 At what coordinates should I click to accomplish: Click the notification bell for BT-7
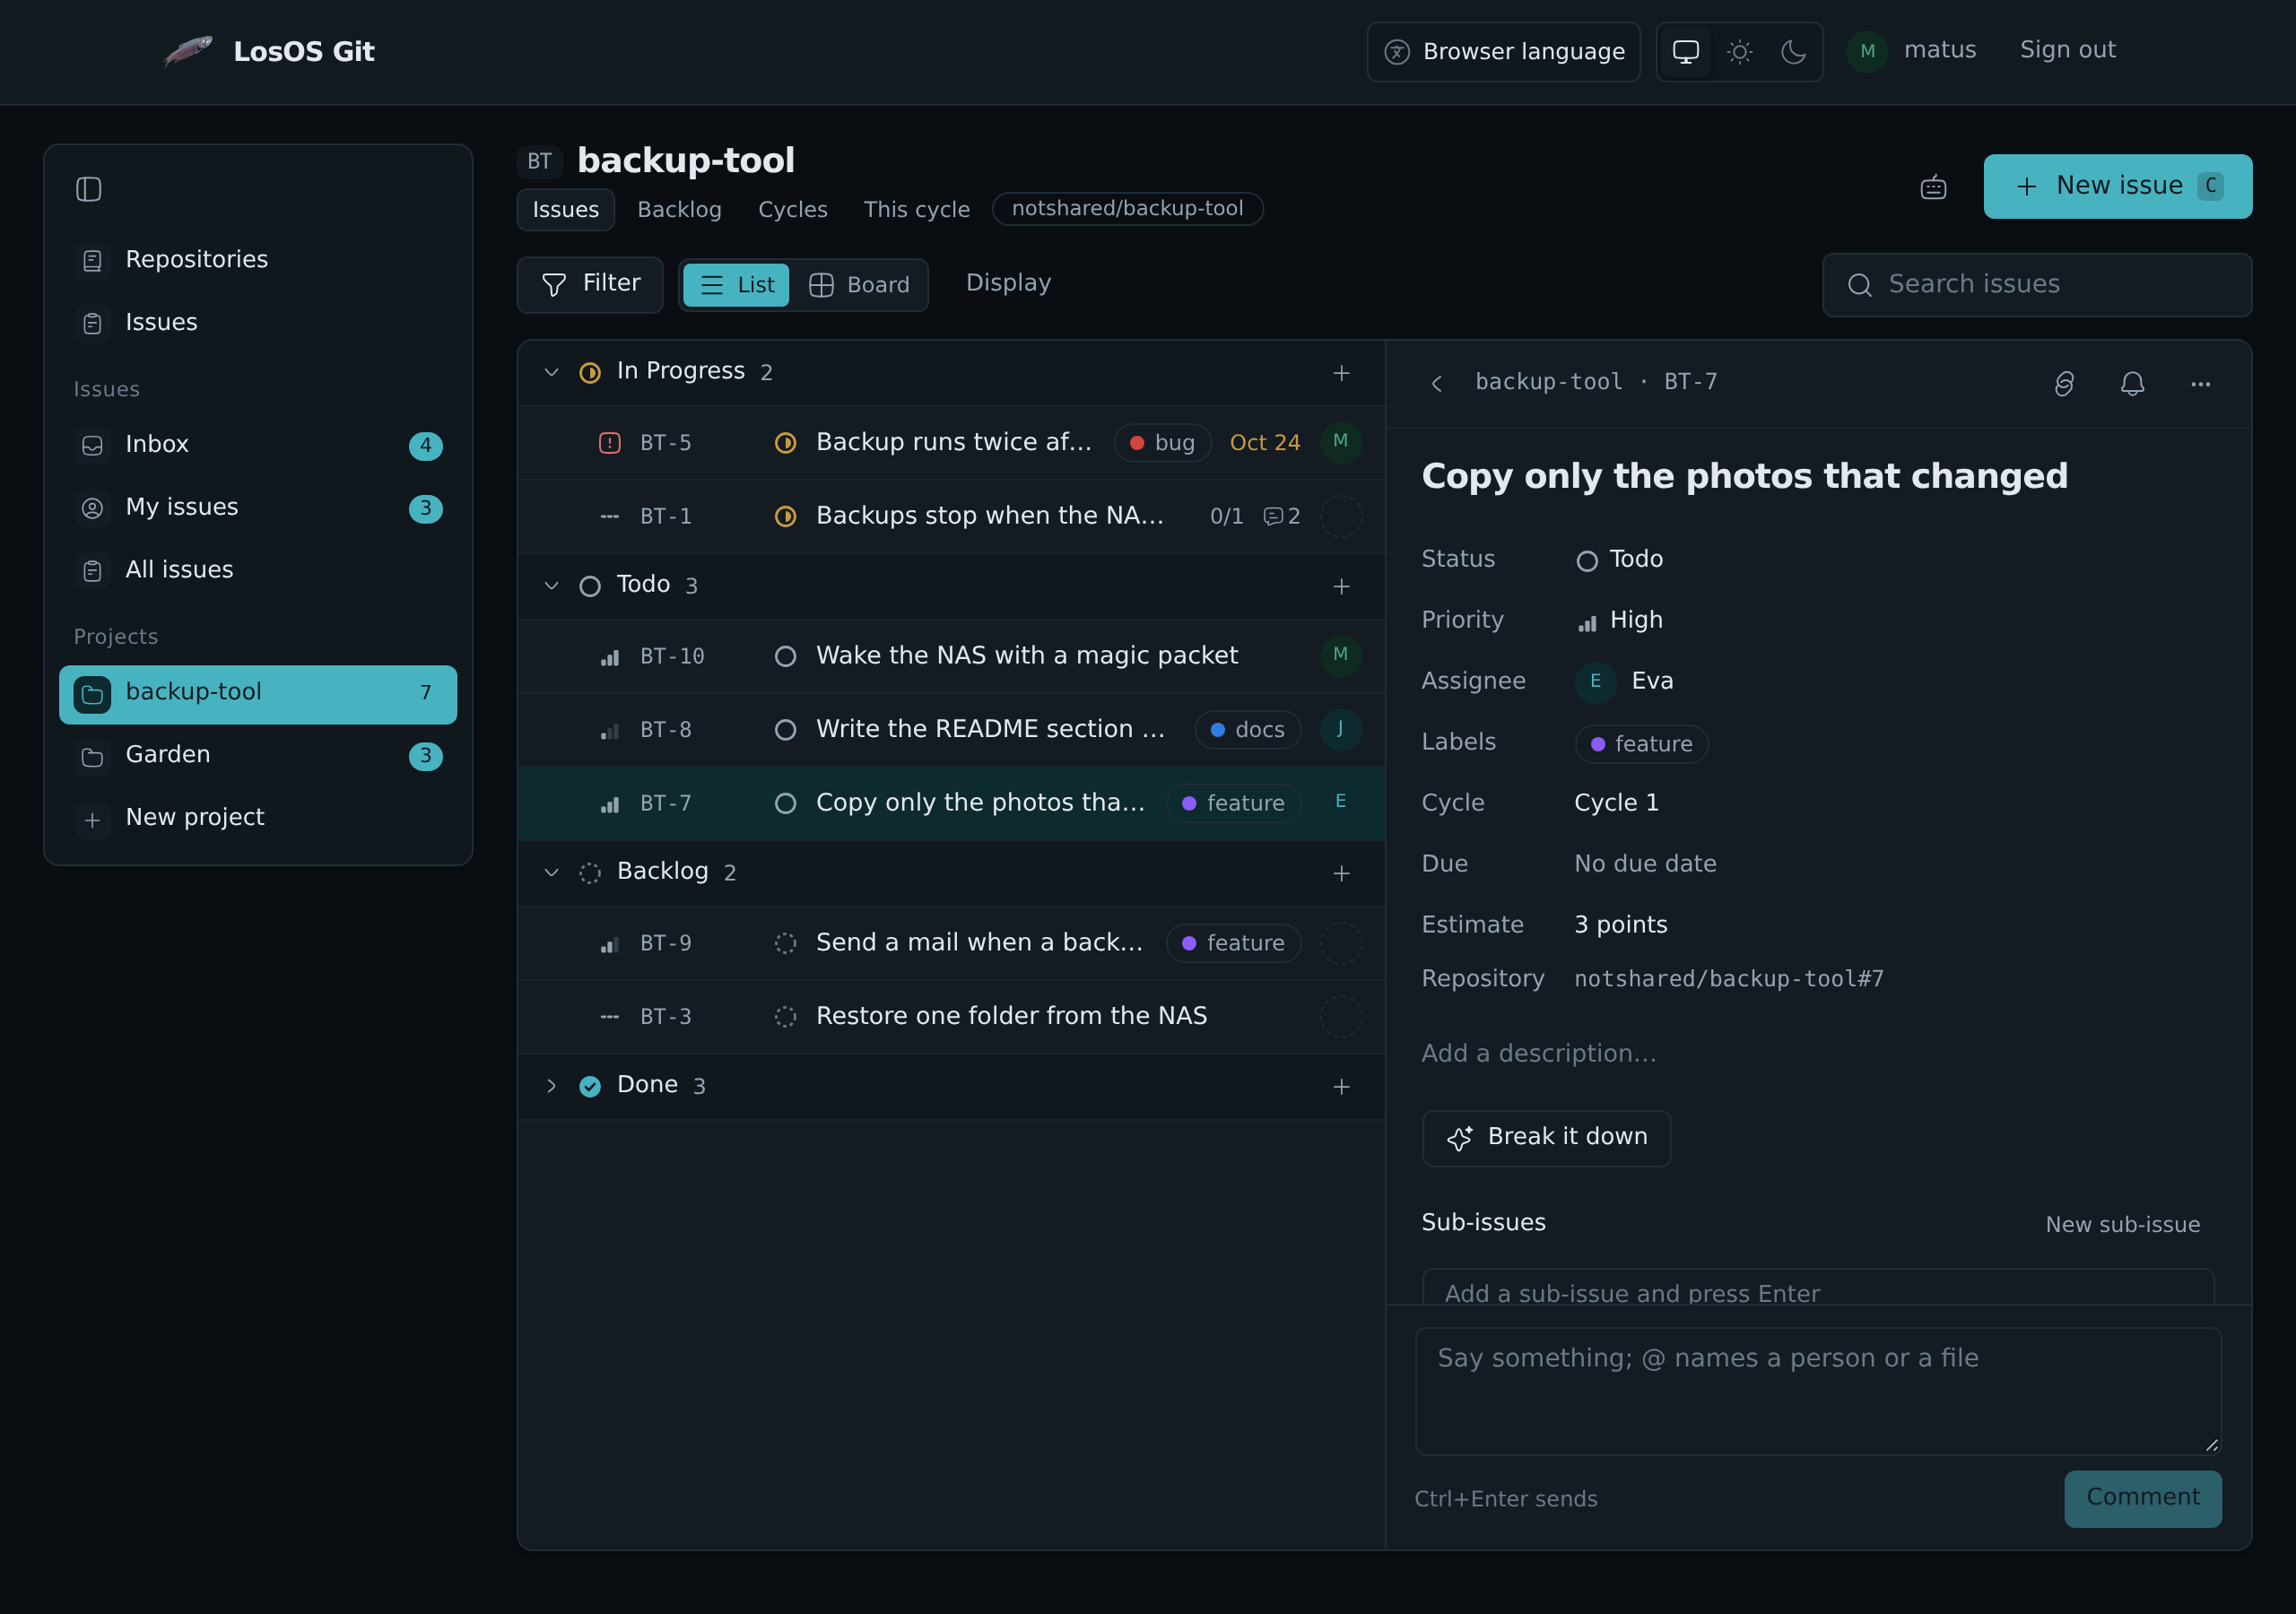(2132, 384)
